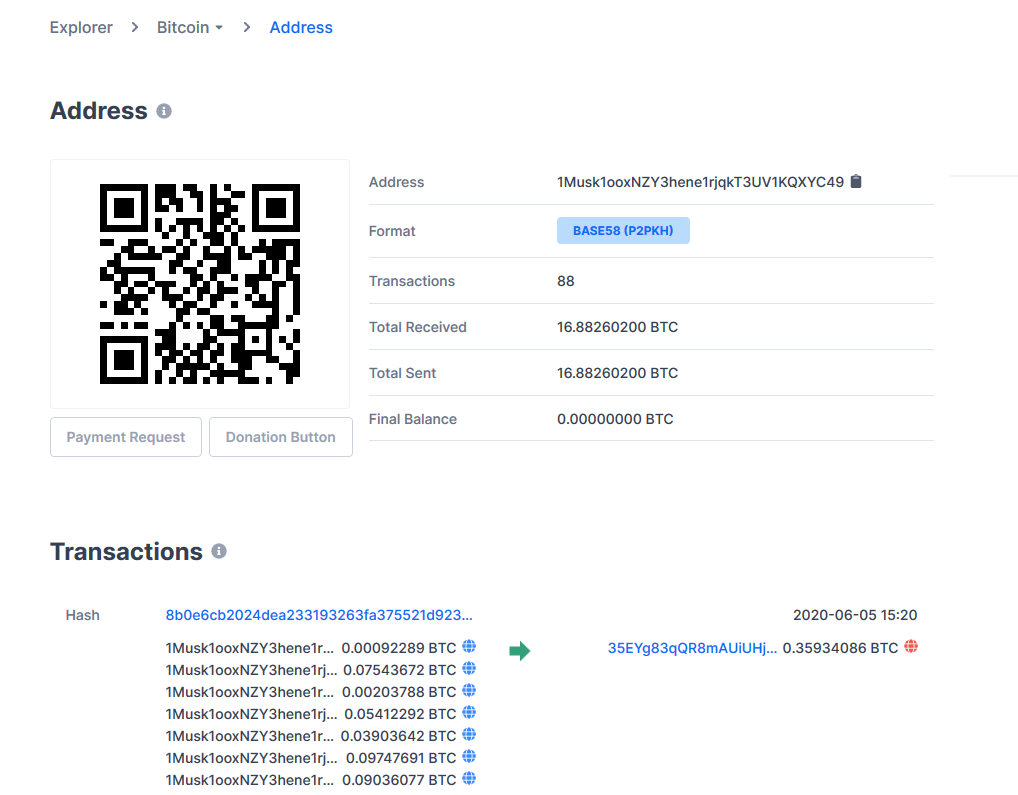Open the receiving address 35EYg83qQR8mAUiUHj
Viewport: 1018px width, 795px height.
coord(693,648)
